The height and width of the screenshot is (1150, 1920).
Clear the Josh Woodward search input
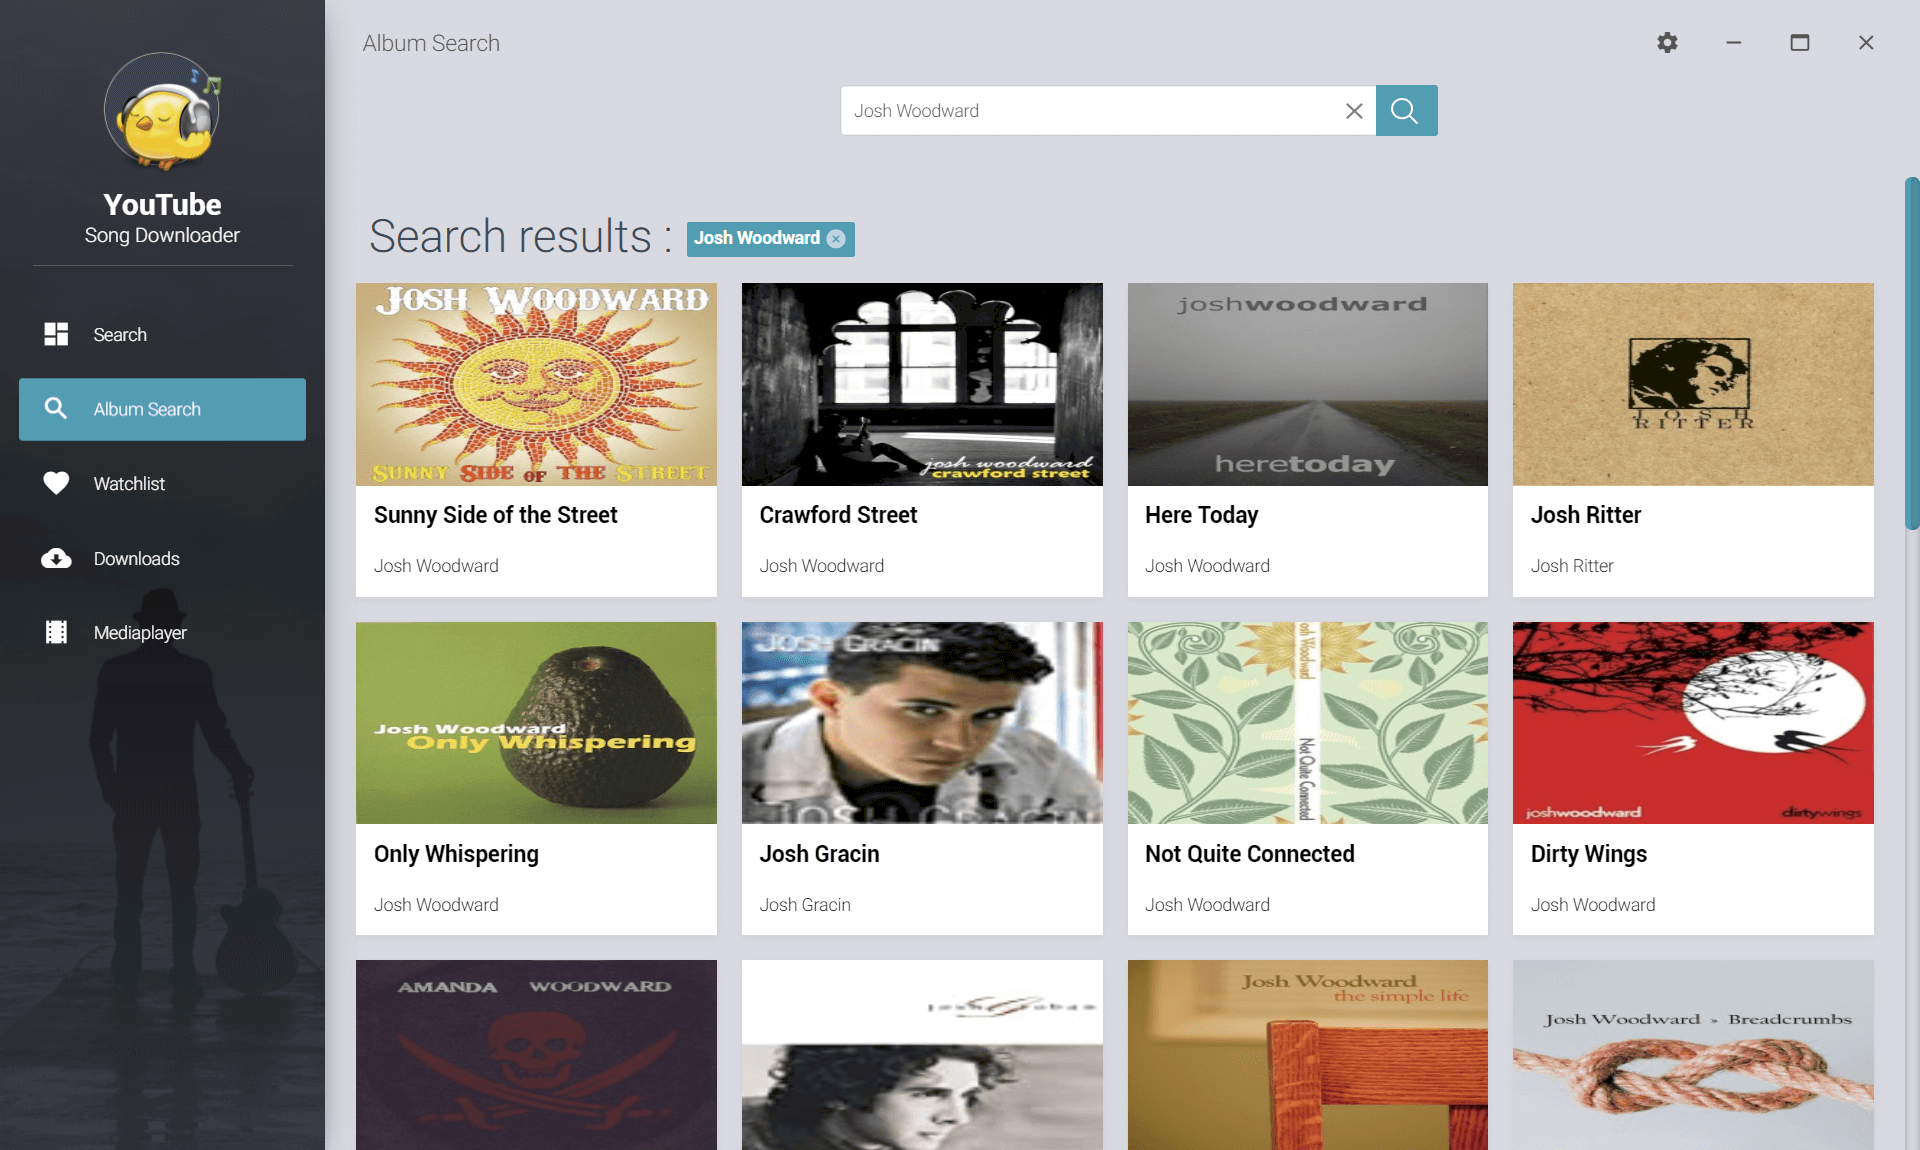coord(1351,111)
